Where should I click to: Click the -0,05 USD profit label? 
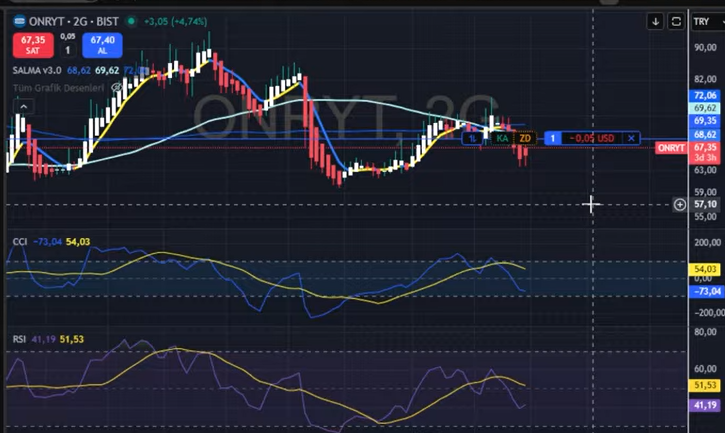[592, 138]
